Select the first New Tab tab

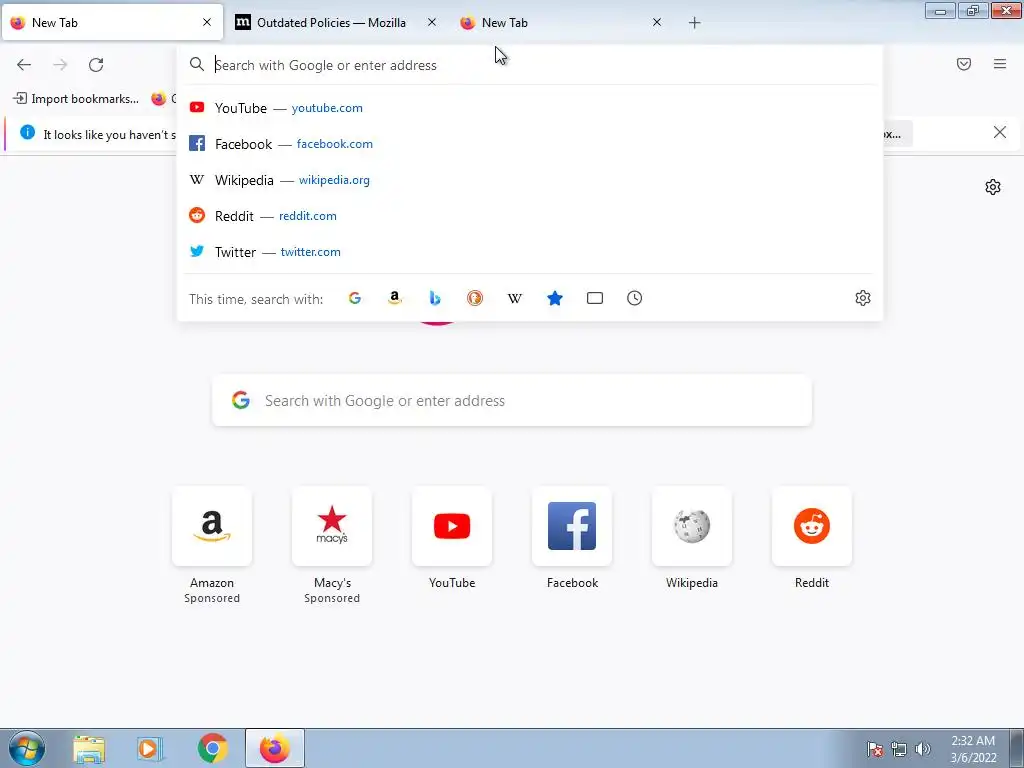coord(112,23)
